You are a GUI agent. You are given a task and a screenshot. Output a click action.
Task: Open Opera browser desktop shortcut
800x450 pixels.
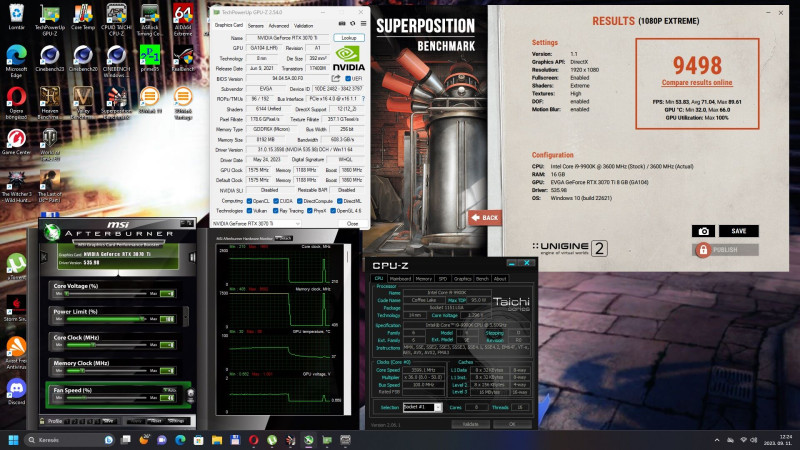coord(16,103)
